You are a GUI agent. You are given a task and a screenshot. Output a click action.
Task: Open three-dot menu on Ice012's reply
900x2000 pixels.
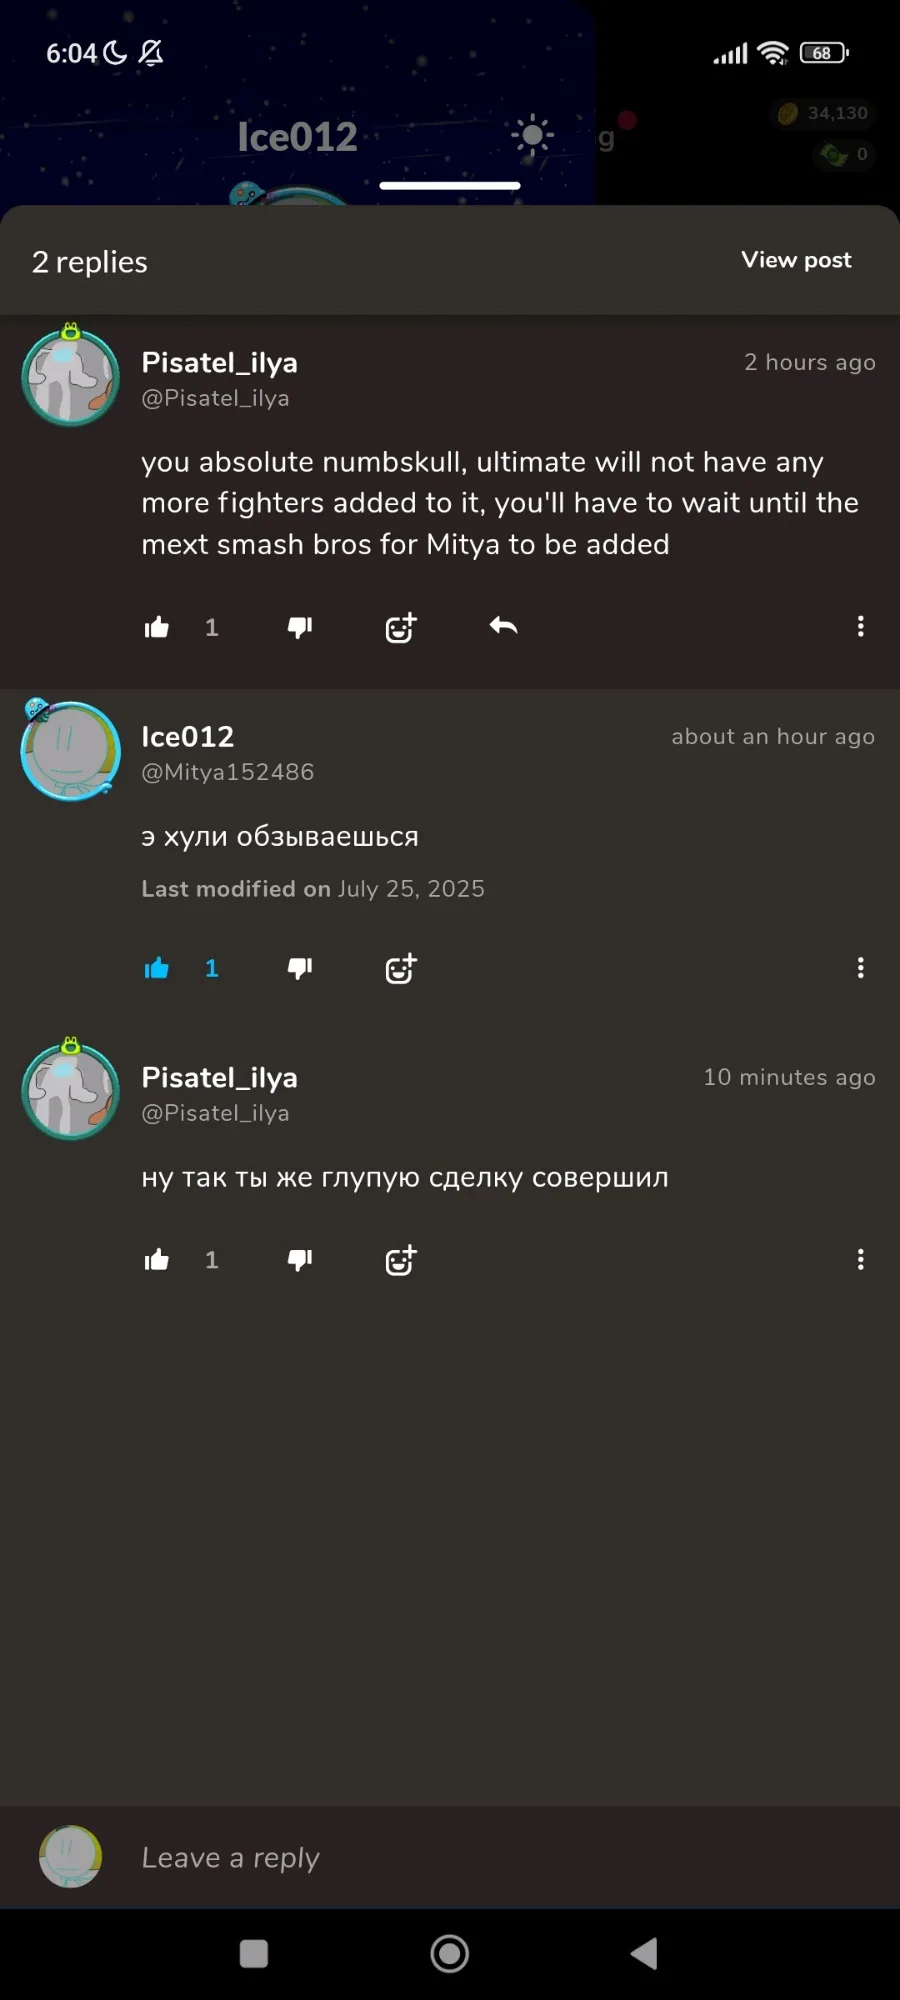pos(860,967)
